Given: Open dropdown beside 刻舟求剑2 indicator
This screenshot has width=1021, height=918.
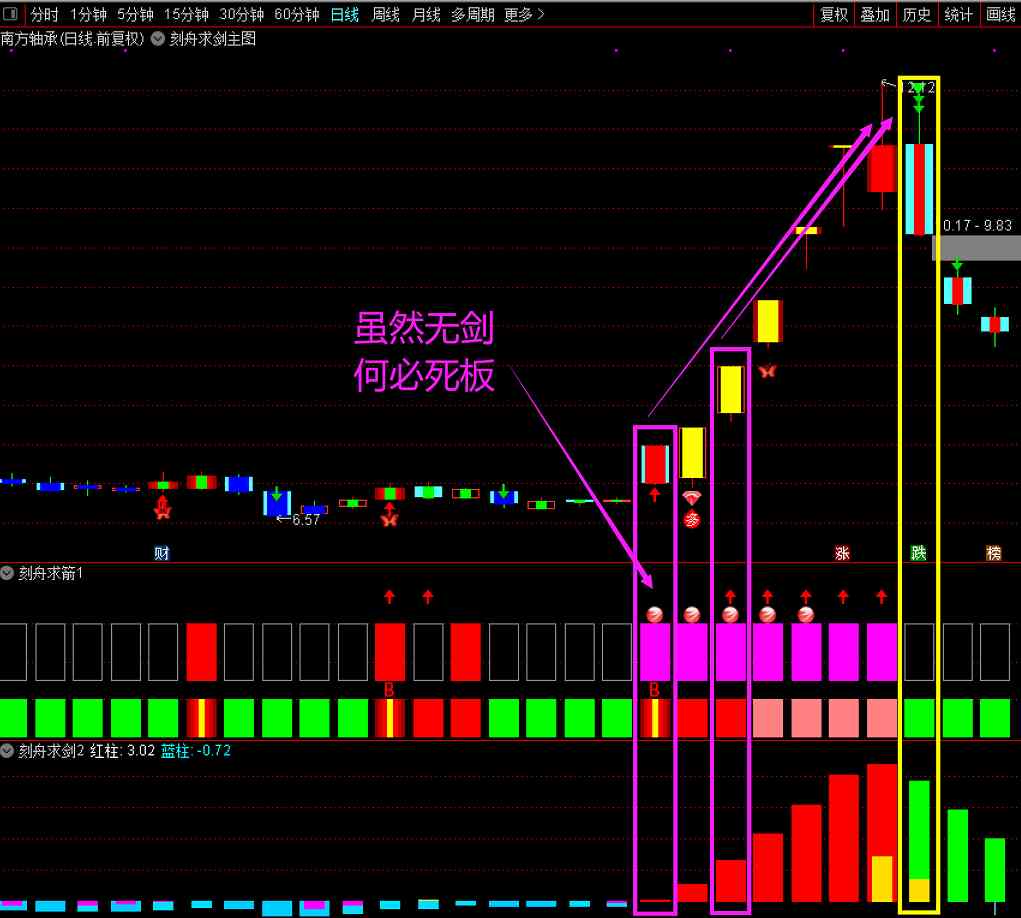Looking at the screenshot, I should 7,751.
